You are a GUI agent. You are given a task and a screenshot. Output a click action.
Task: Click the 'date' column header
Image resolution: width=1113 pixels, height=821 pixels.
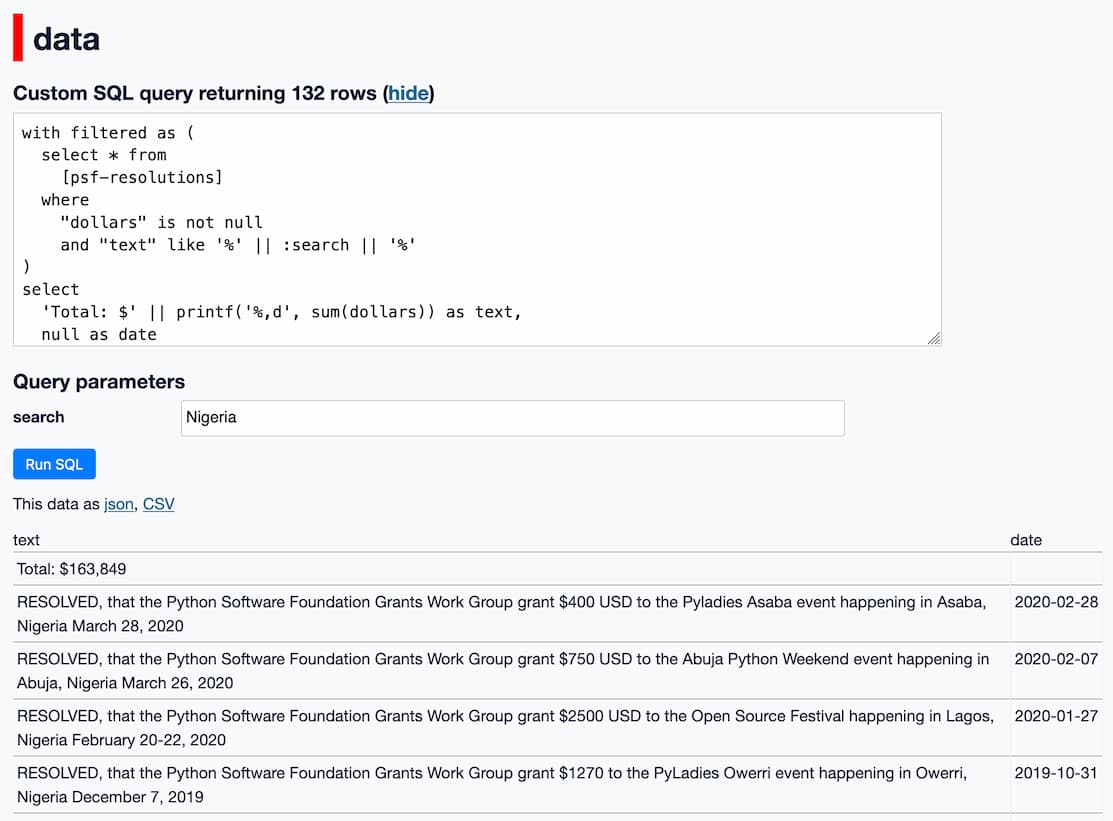coord(1026,540)
